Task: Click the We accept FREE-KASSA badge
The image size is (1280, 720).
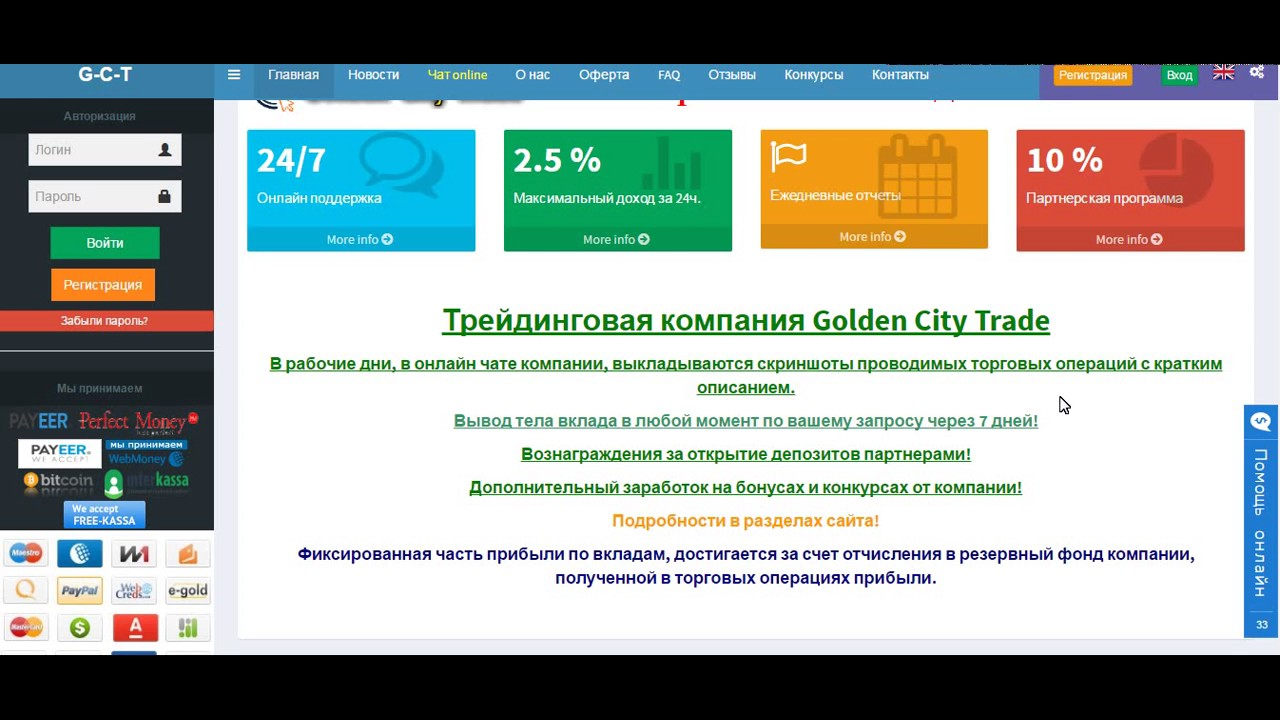Action: click(104, 515)
